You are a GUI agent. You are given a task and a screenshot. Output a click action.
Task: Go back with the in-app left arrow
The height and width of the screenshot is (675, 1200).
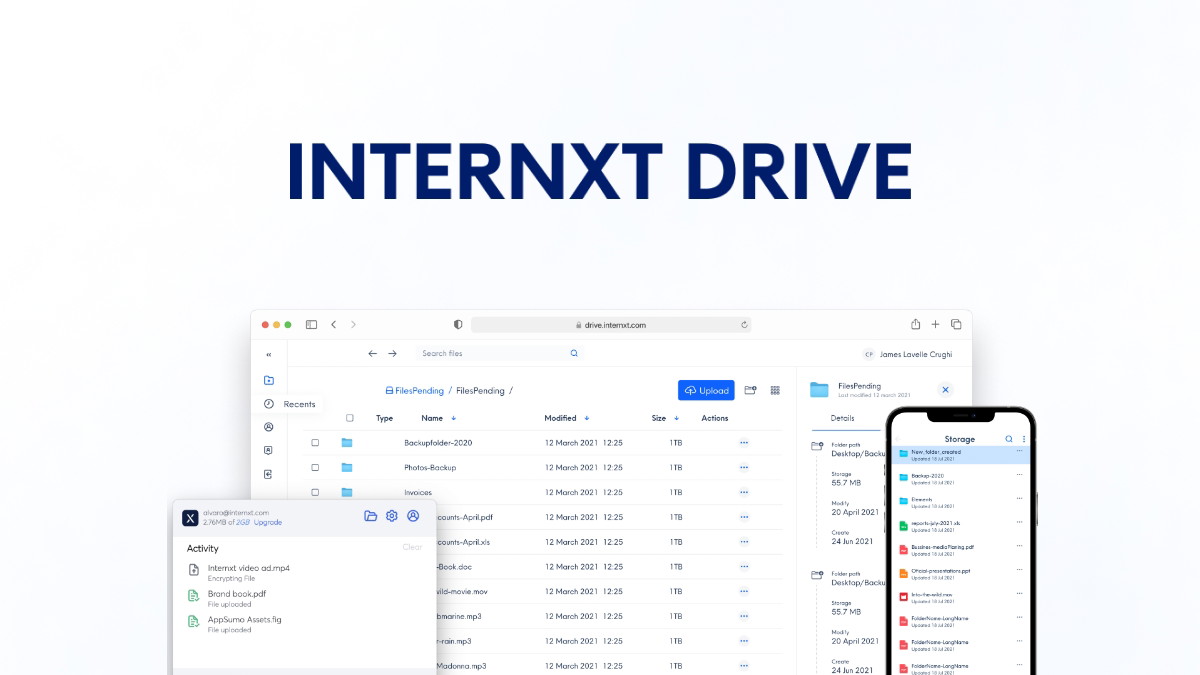click(x=373, y=353)
